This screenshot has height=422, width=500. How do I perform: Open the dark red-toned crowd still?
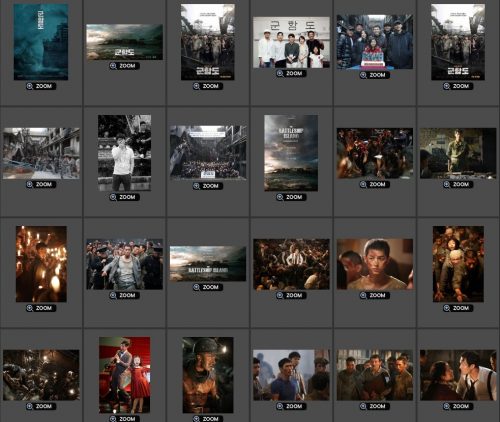pyautogui.click(x=375, y=153)
